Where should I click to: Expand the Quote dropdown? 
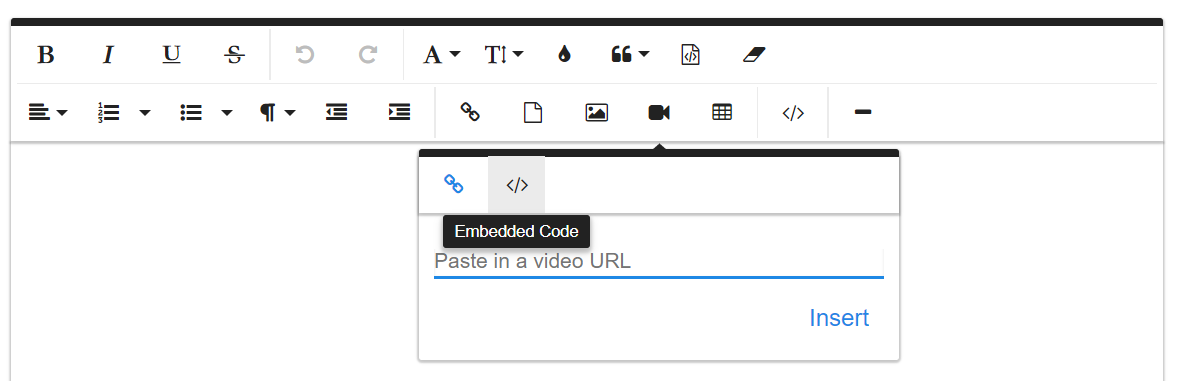coord(630,55)
